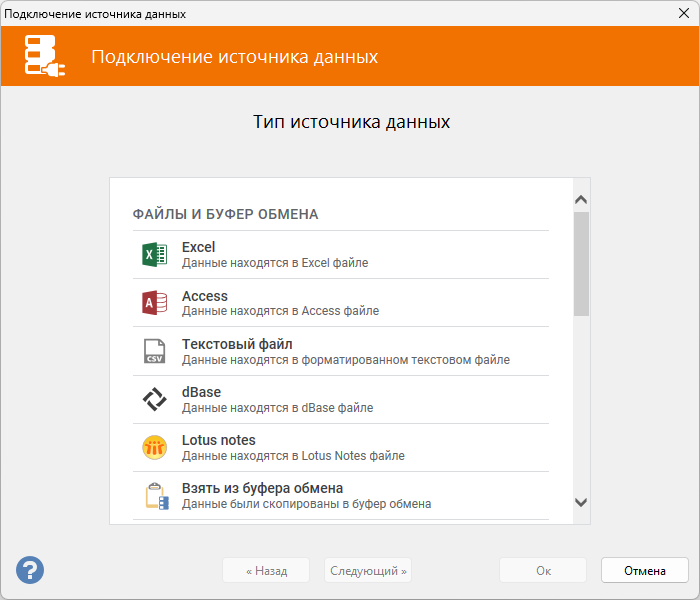
Task: Select "Текстовый файл" source title
Action: (237, 344)
